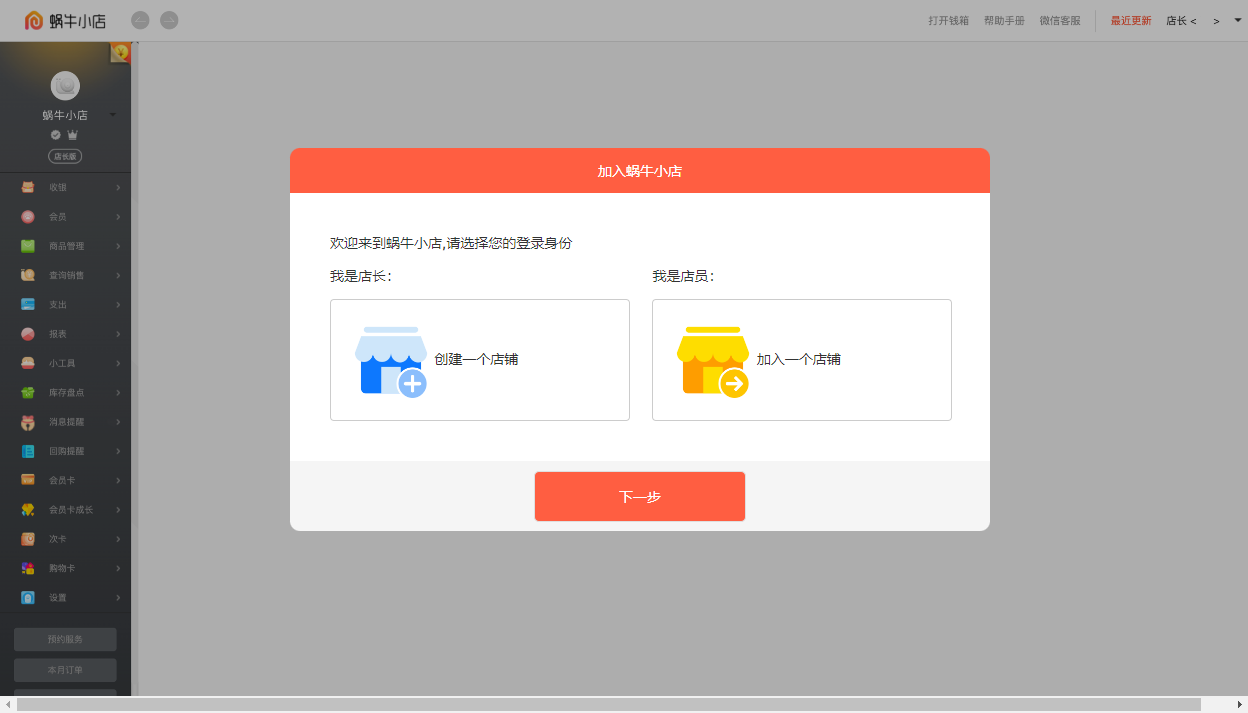
Task: Expand the 回购提醒 row chevron
Action: (x=118, y=451)
